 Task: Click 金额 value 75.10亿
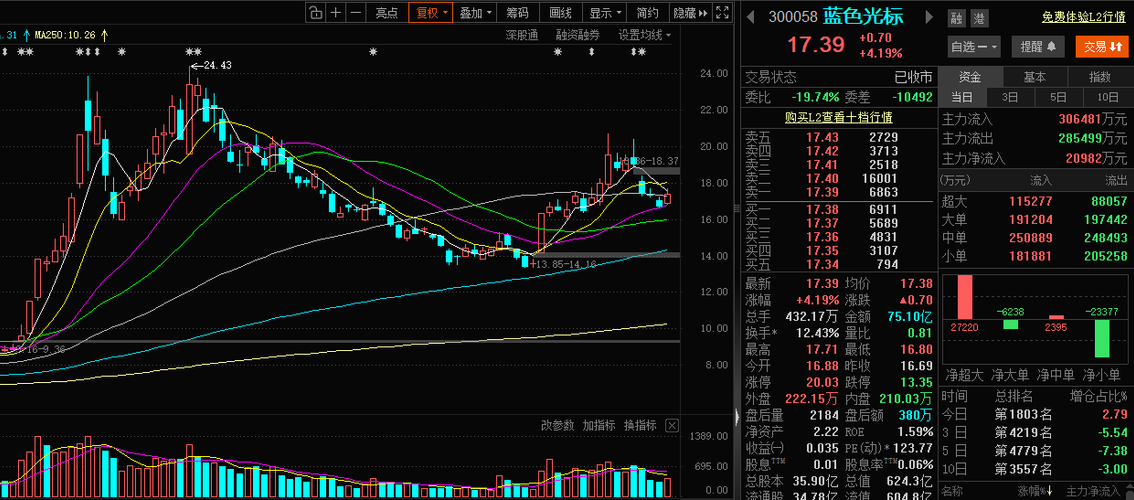pos(911,317)
